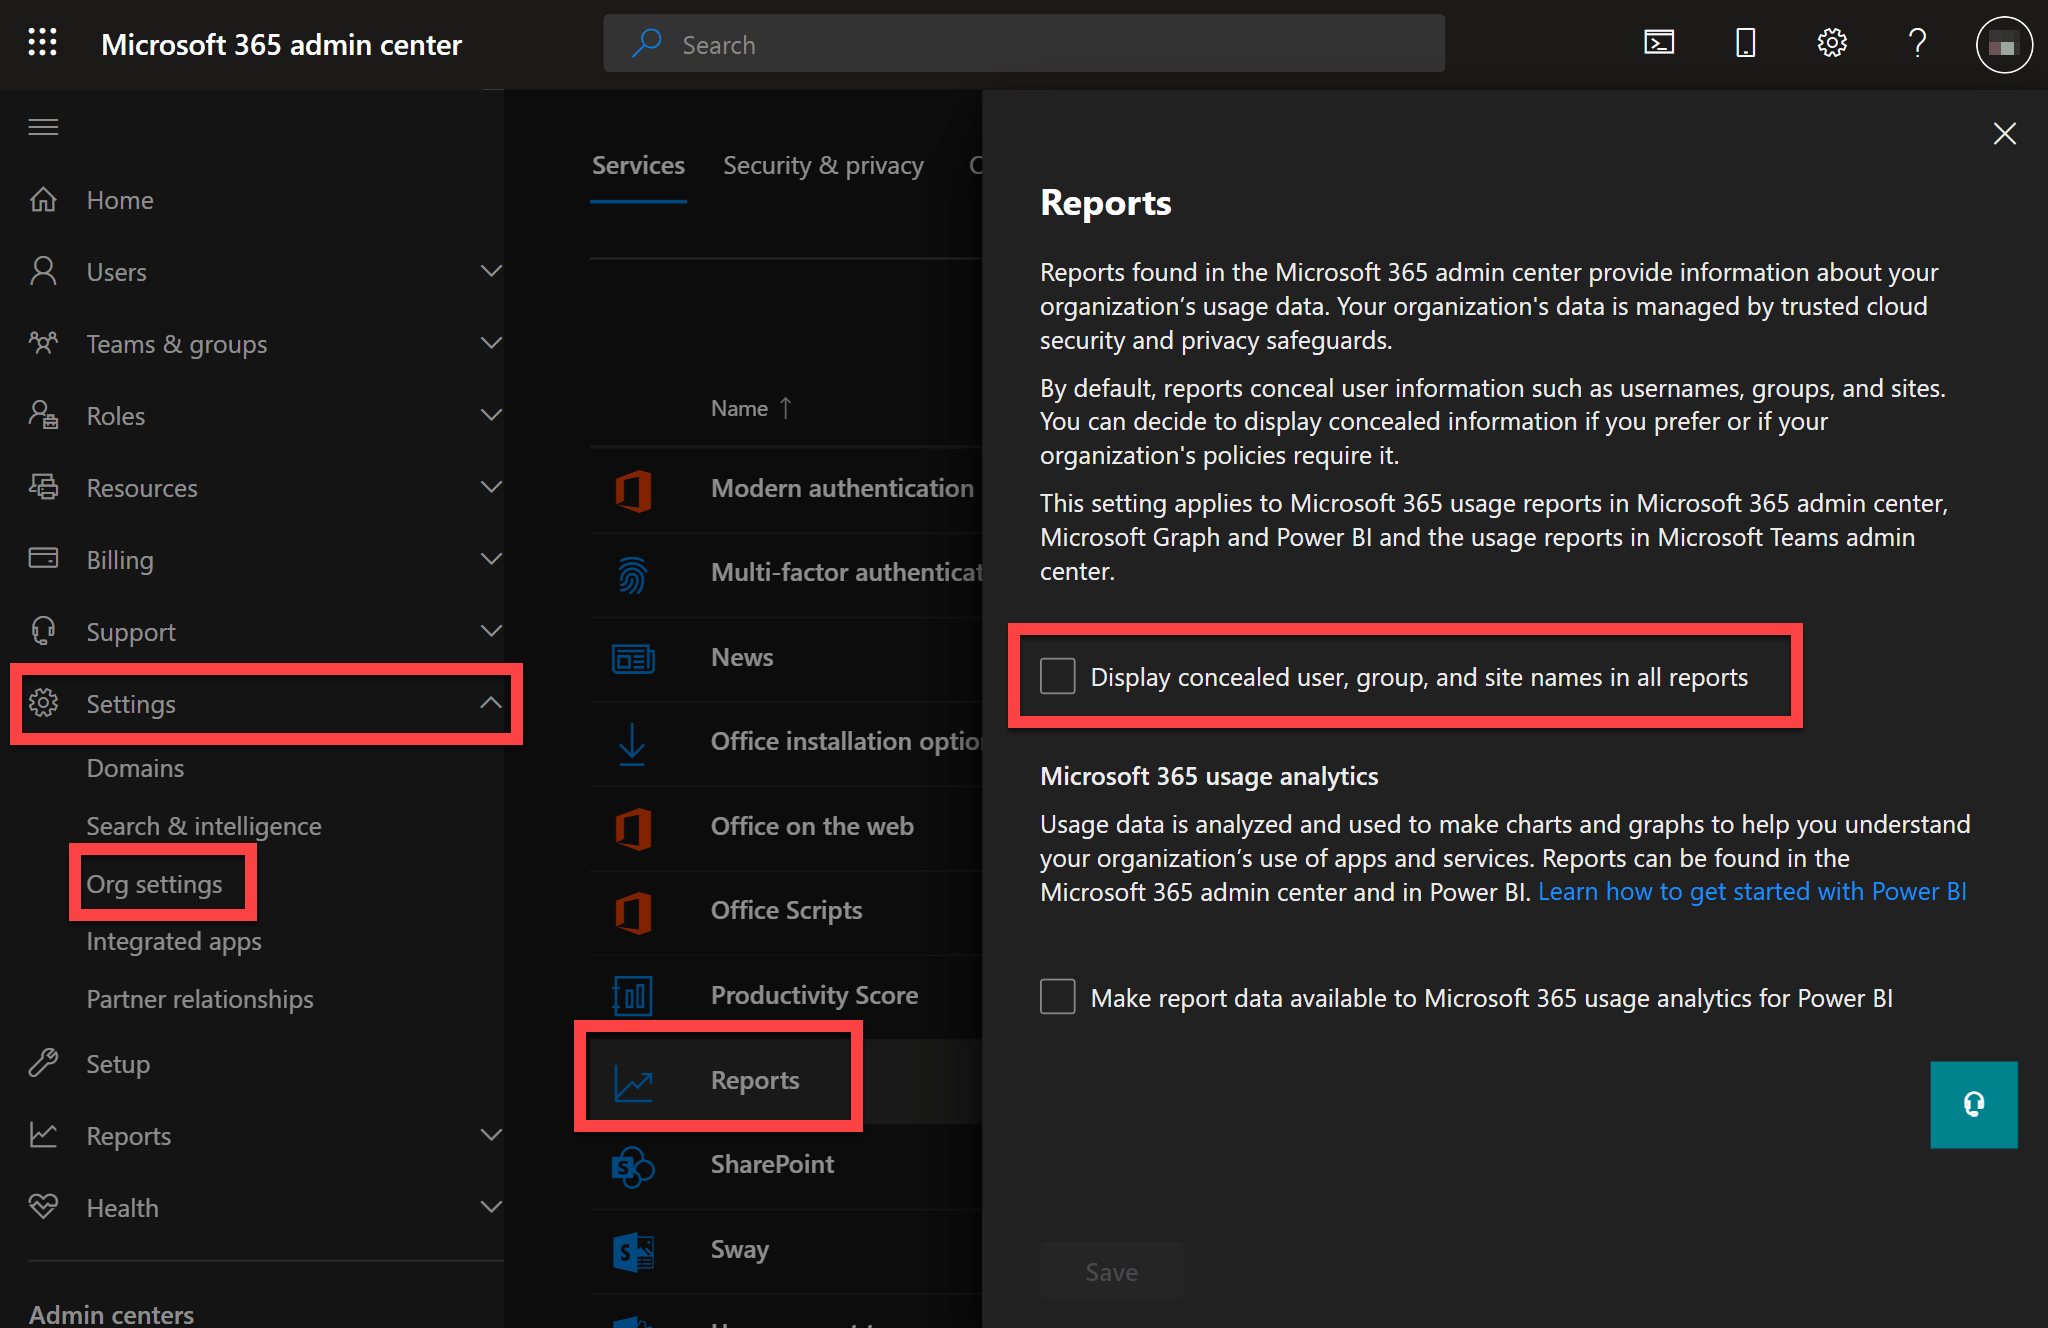Screen dimensions: 2048x1328
Task: Click the Modern authentication Office icon
Action: 633,490
